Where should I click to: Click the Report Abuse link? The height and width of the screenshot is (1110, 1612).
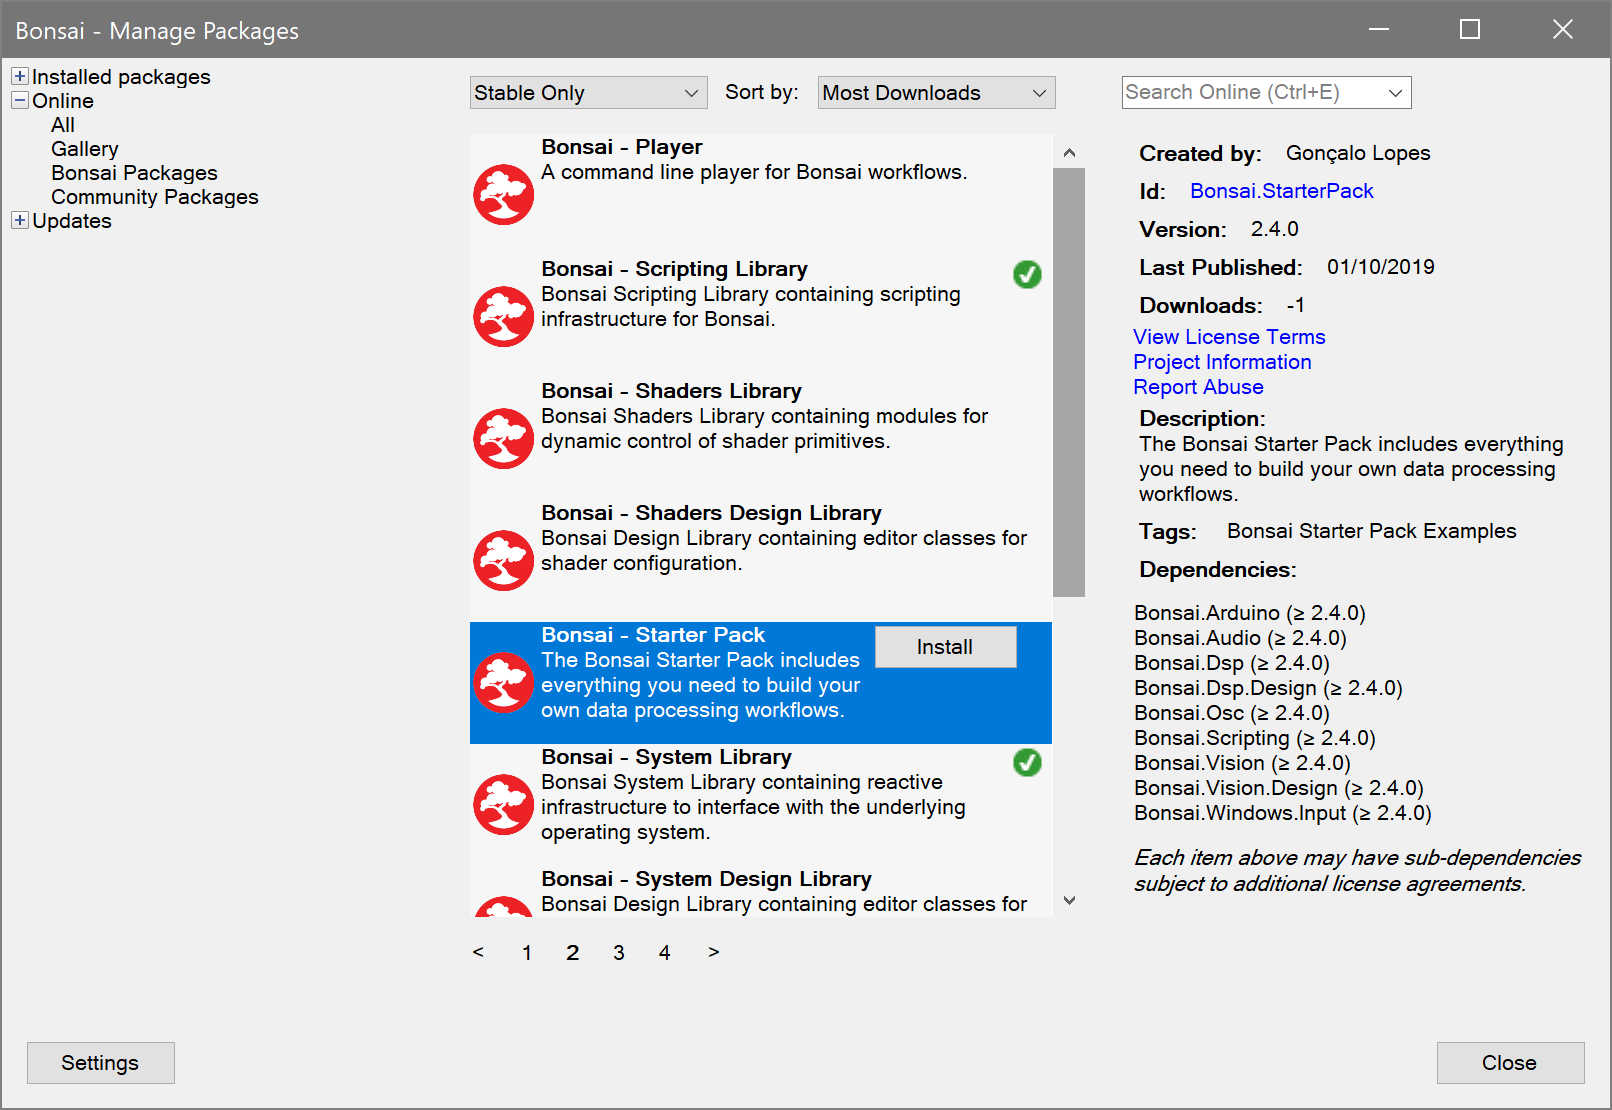point(1198,387)
